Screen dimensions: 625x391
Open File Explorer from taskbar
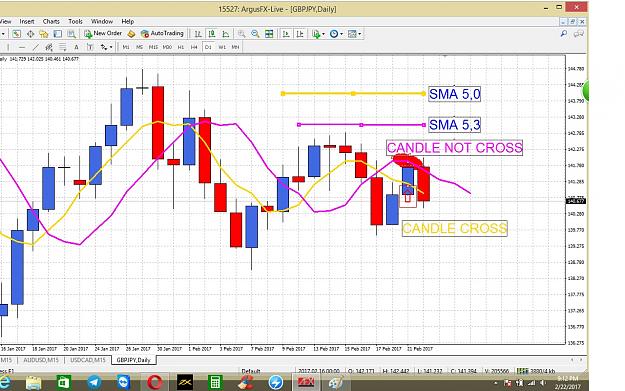point(33,383)
